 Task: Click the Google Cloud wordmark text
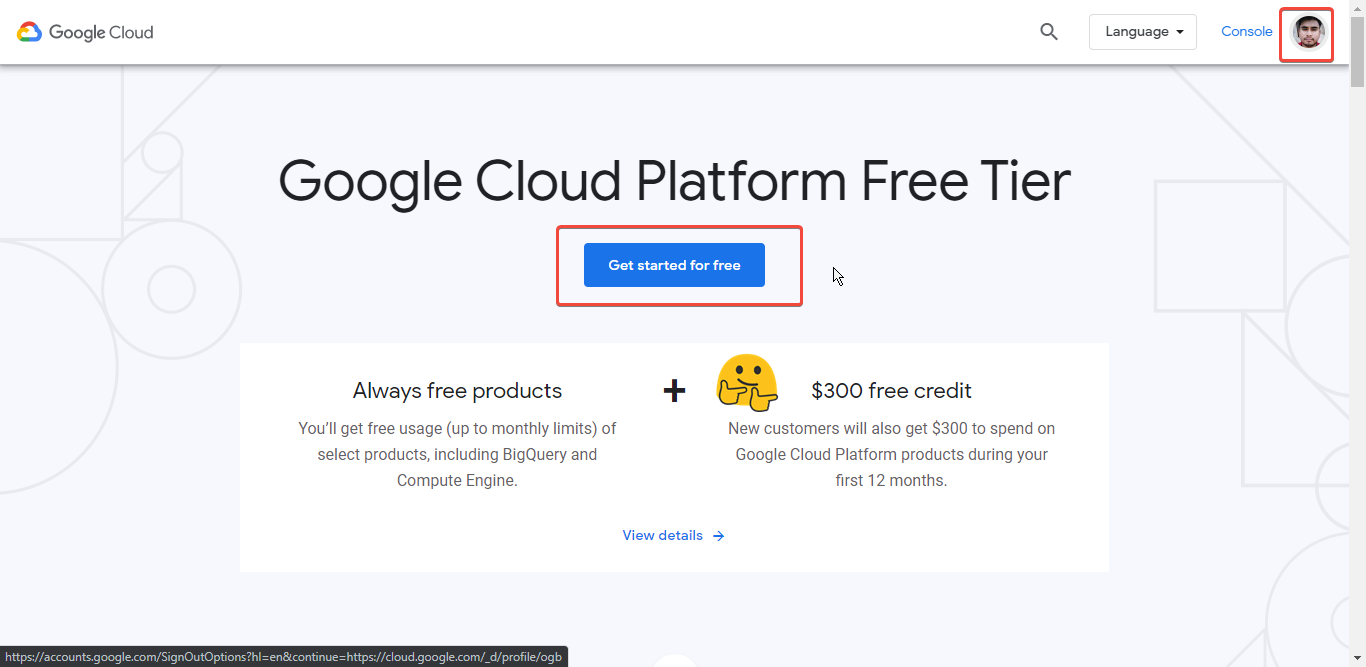(x=101, y=32)
